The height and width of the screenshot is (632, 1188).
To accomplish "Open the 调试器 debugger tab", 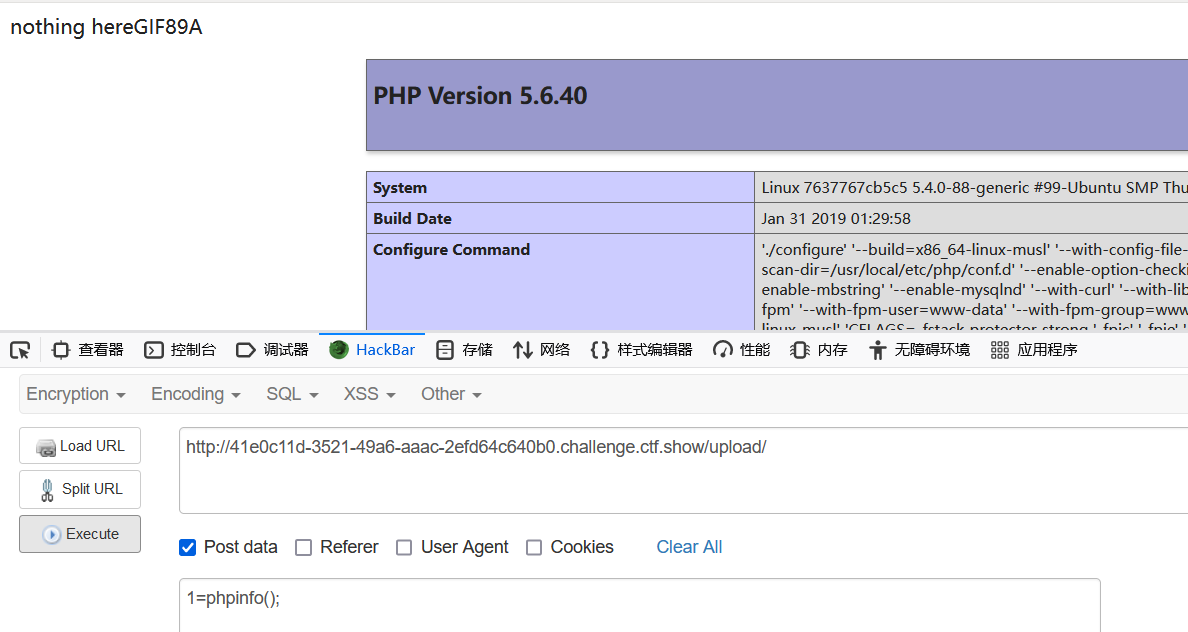I will click(x=272, y=350).
